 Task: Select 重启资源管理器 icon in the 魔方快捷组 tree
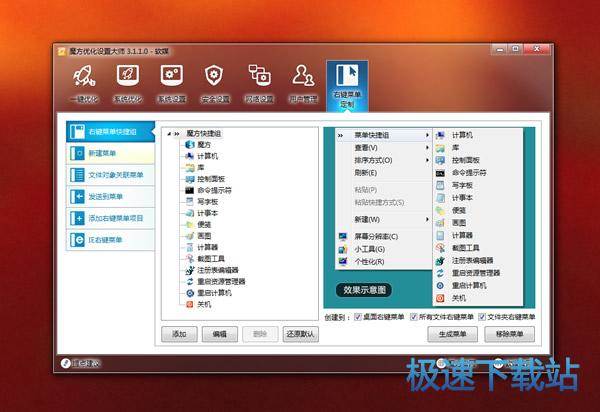(x=190, y=282)
